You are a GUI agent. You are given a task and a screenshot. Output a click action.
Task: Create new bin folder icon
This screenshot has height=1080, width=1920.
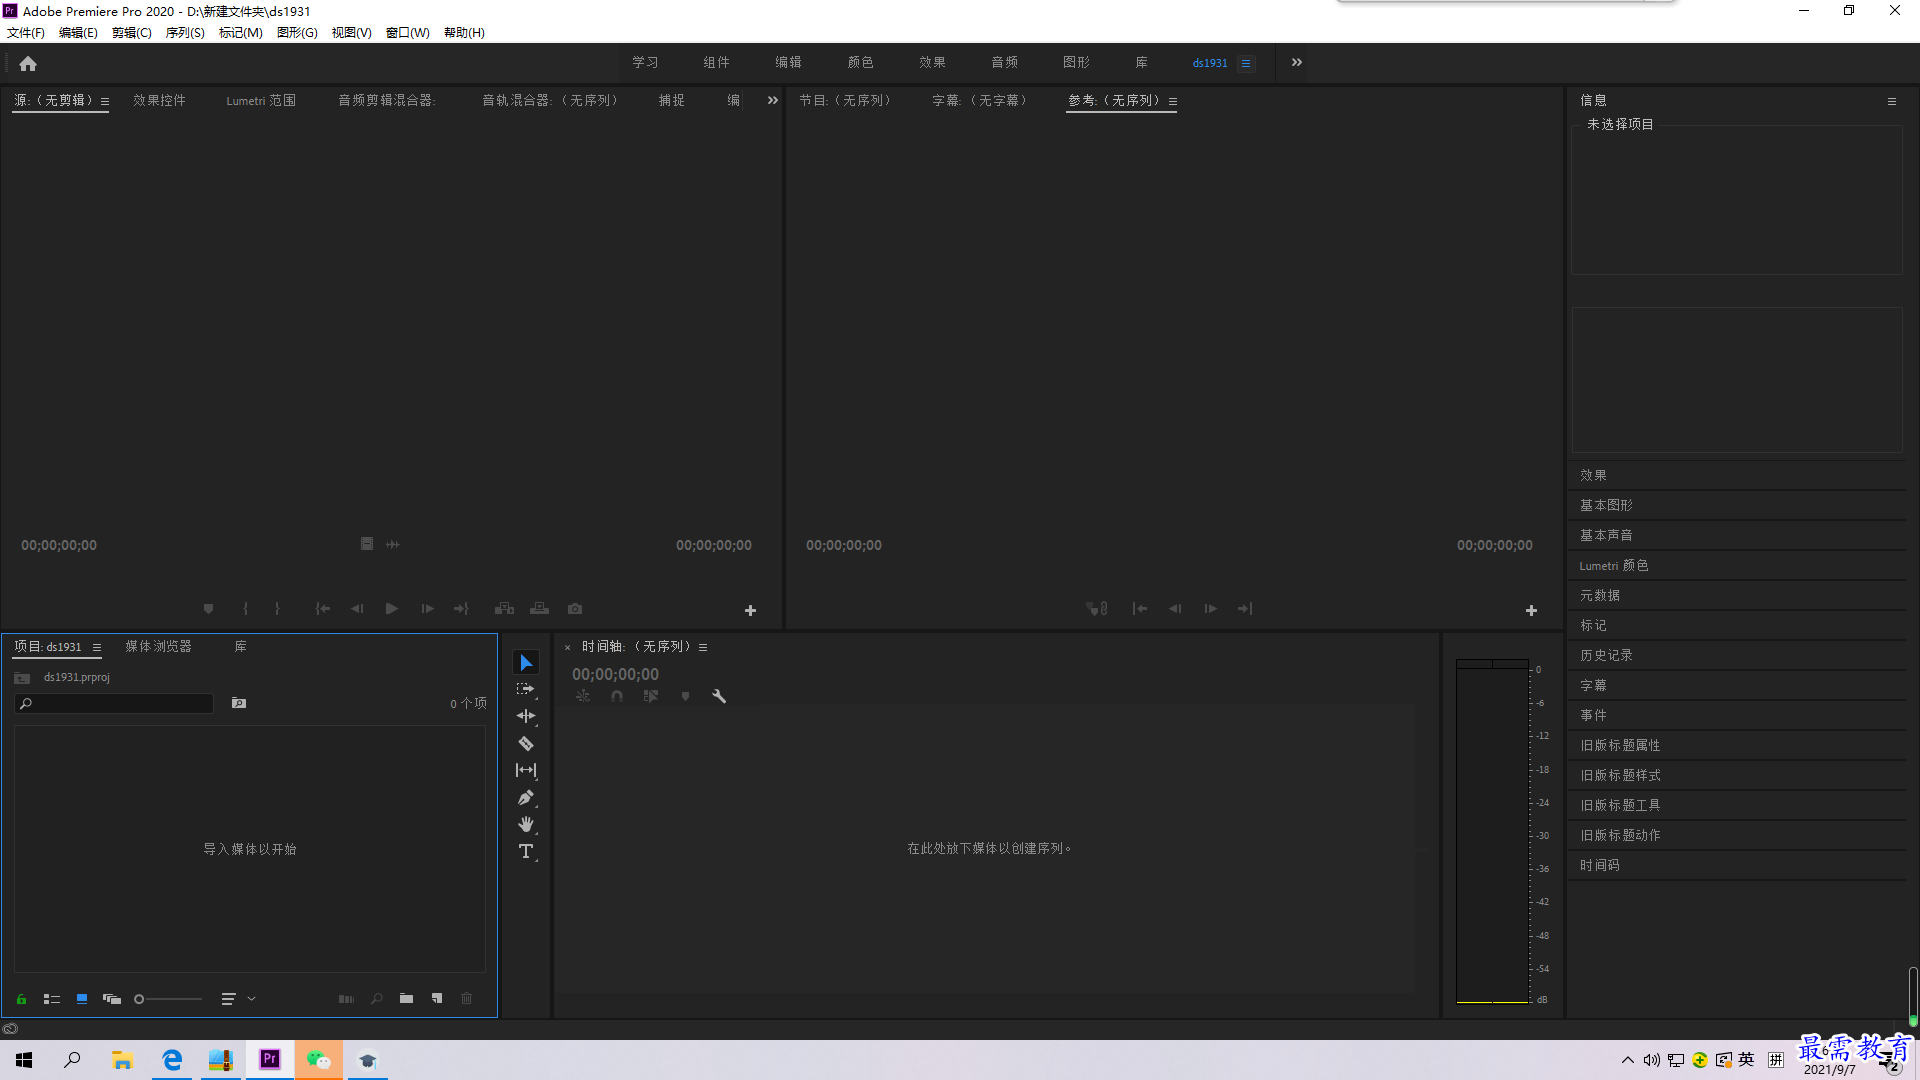pos(406,999)
